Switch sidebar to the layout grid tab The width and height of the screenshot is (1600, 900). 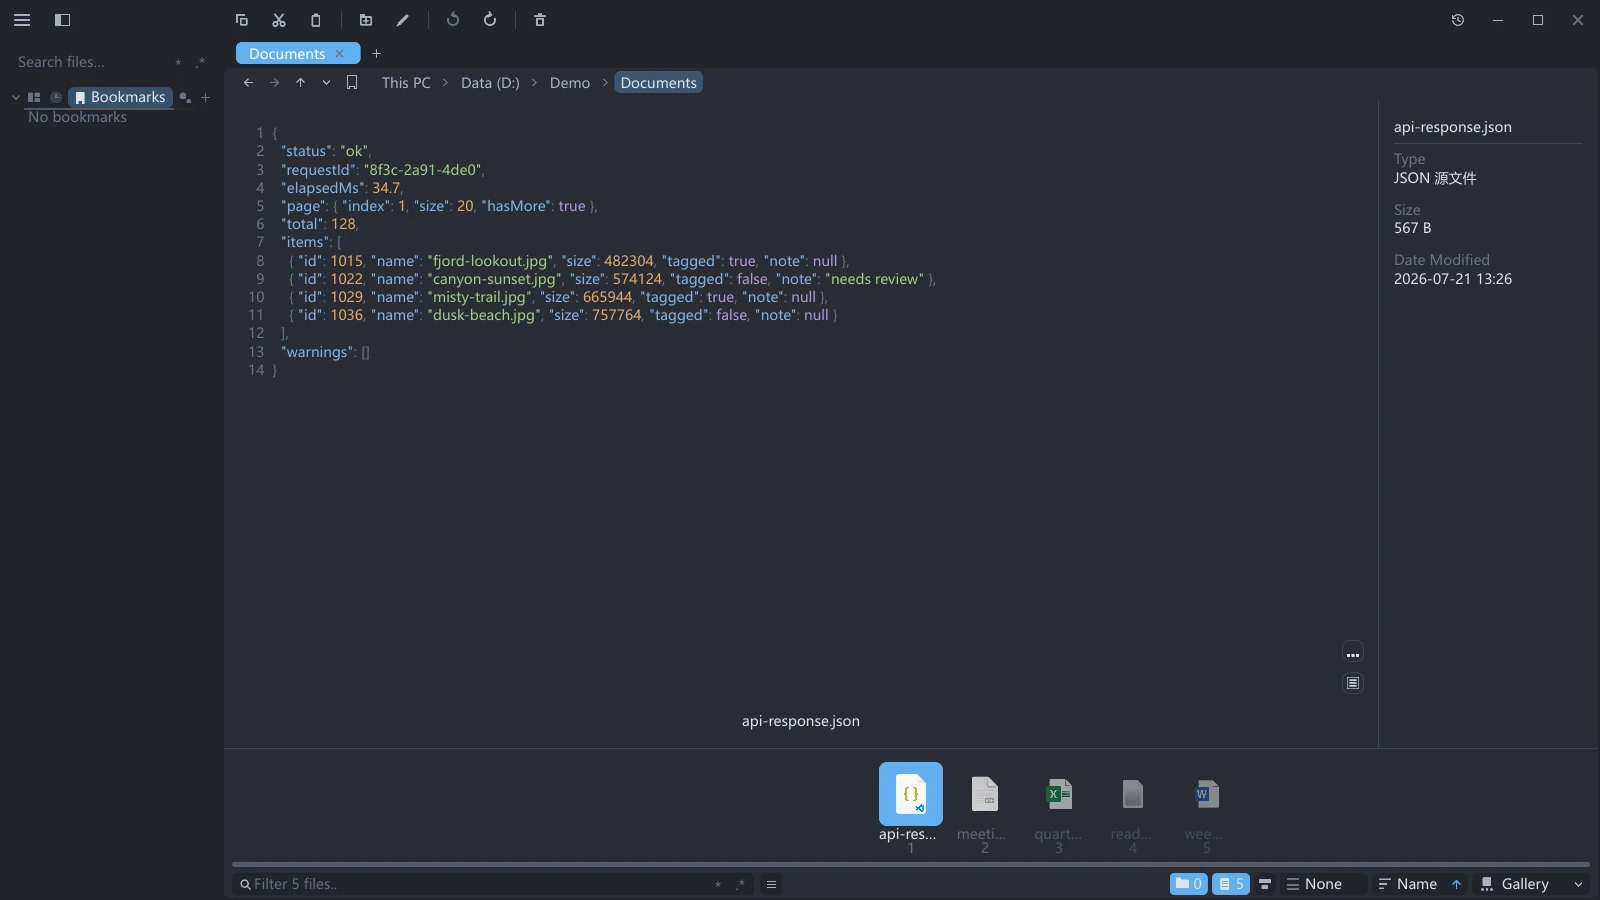tap(34, 97)
